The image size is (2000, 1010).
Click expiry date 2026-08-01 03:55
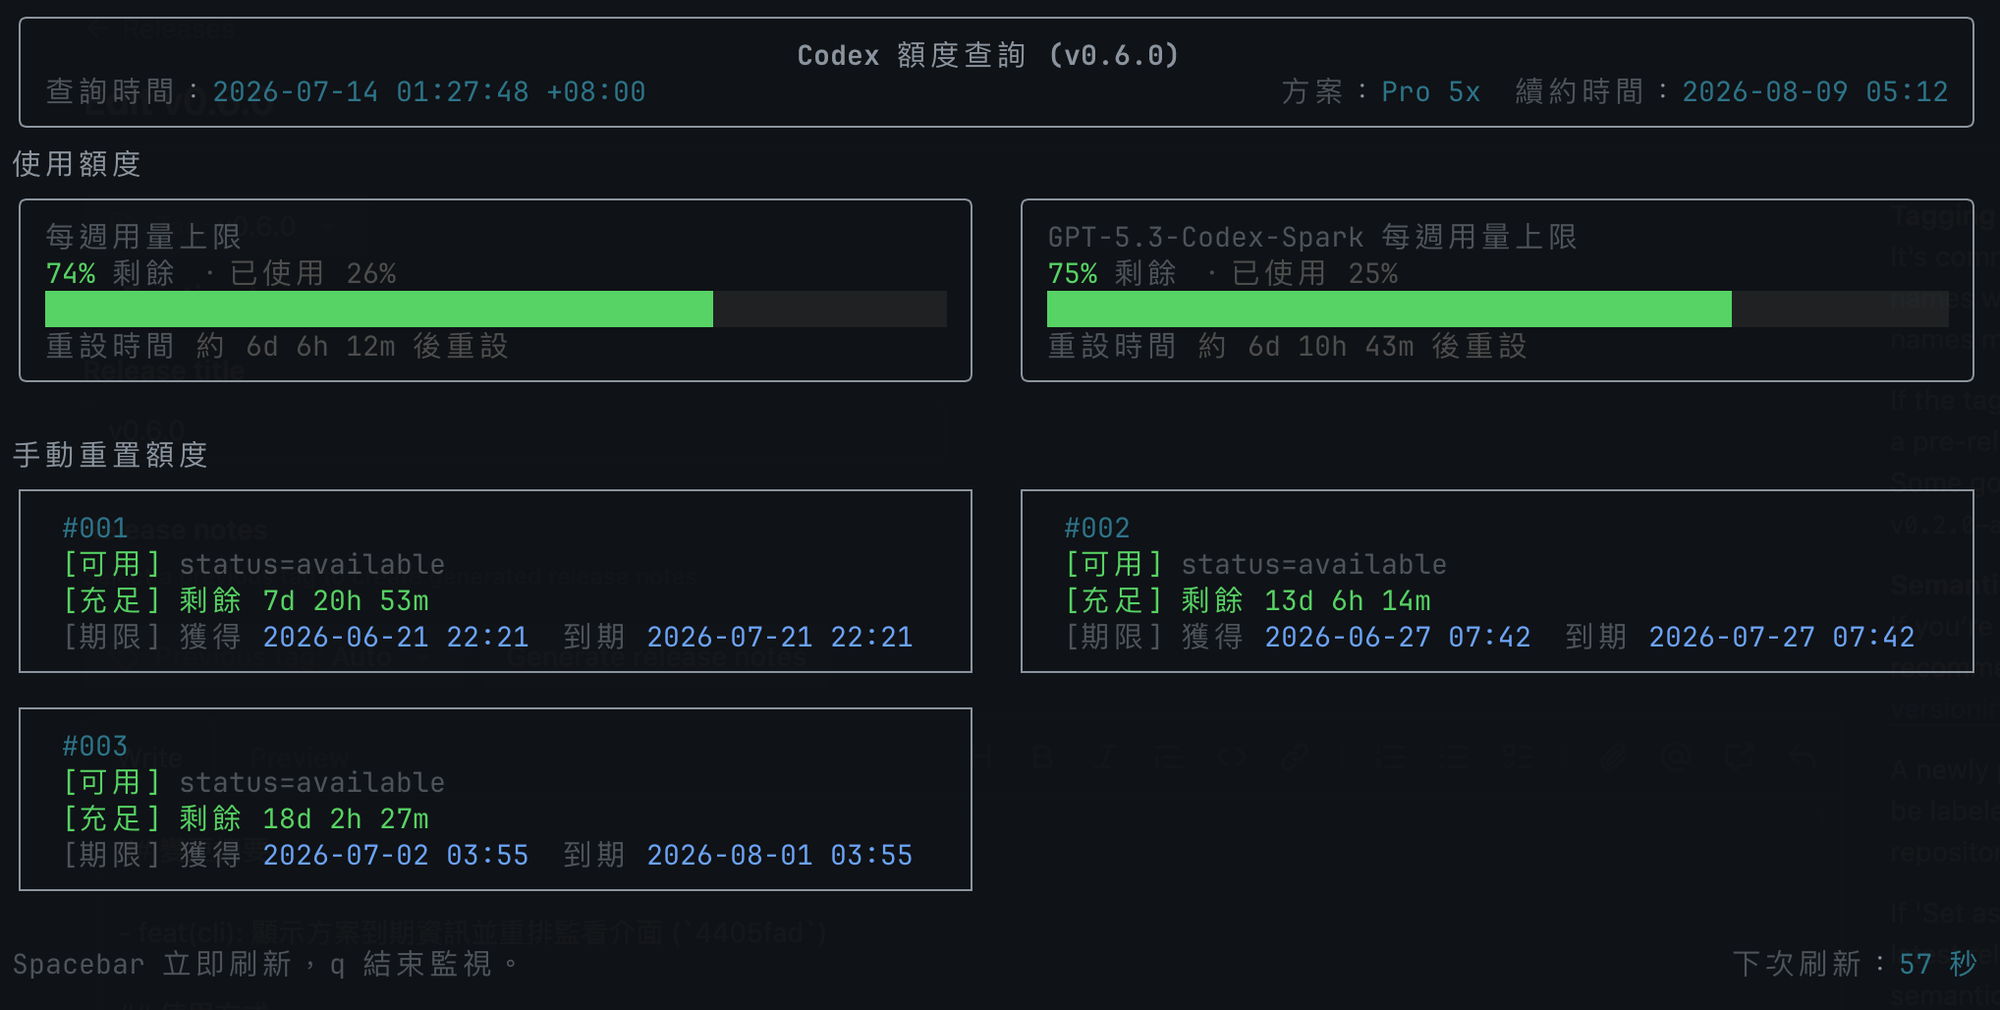tap(780, 855)
